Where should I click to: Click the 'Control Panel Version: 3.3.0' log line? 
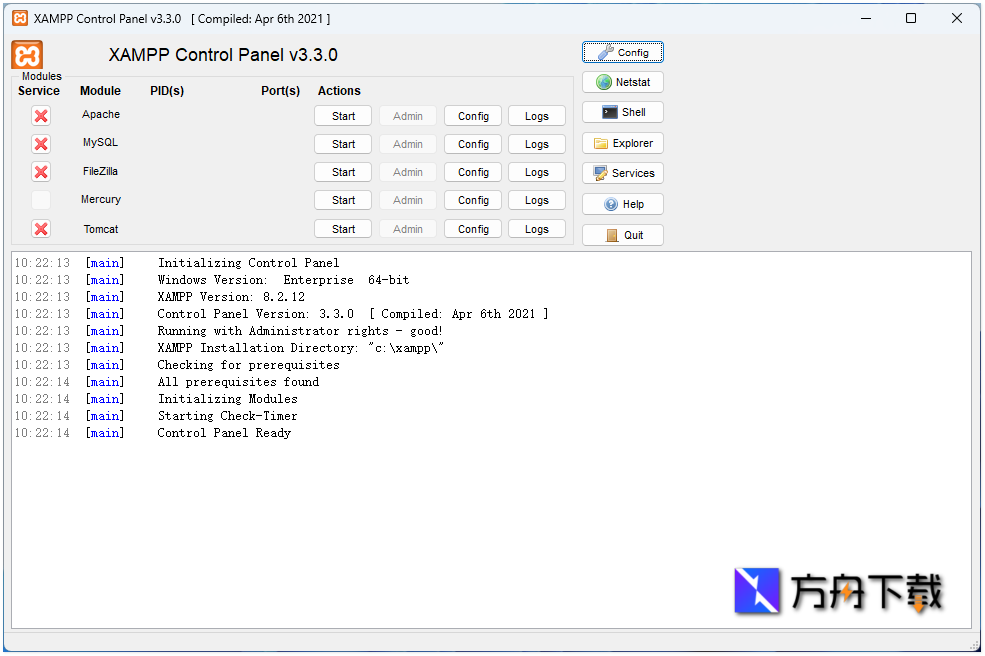[x=352, y=314]
